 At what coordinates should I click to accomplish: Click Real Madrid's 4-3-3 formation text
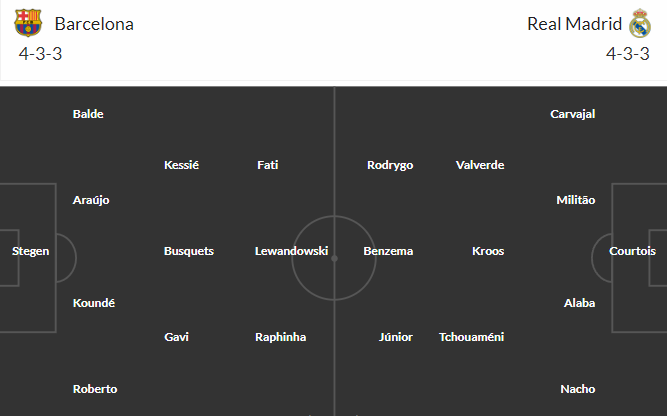click(x=627, y=54)
